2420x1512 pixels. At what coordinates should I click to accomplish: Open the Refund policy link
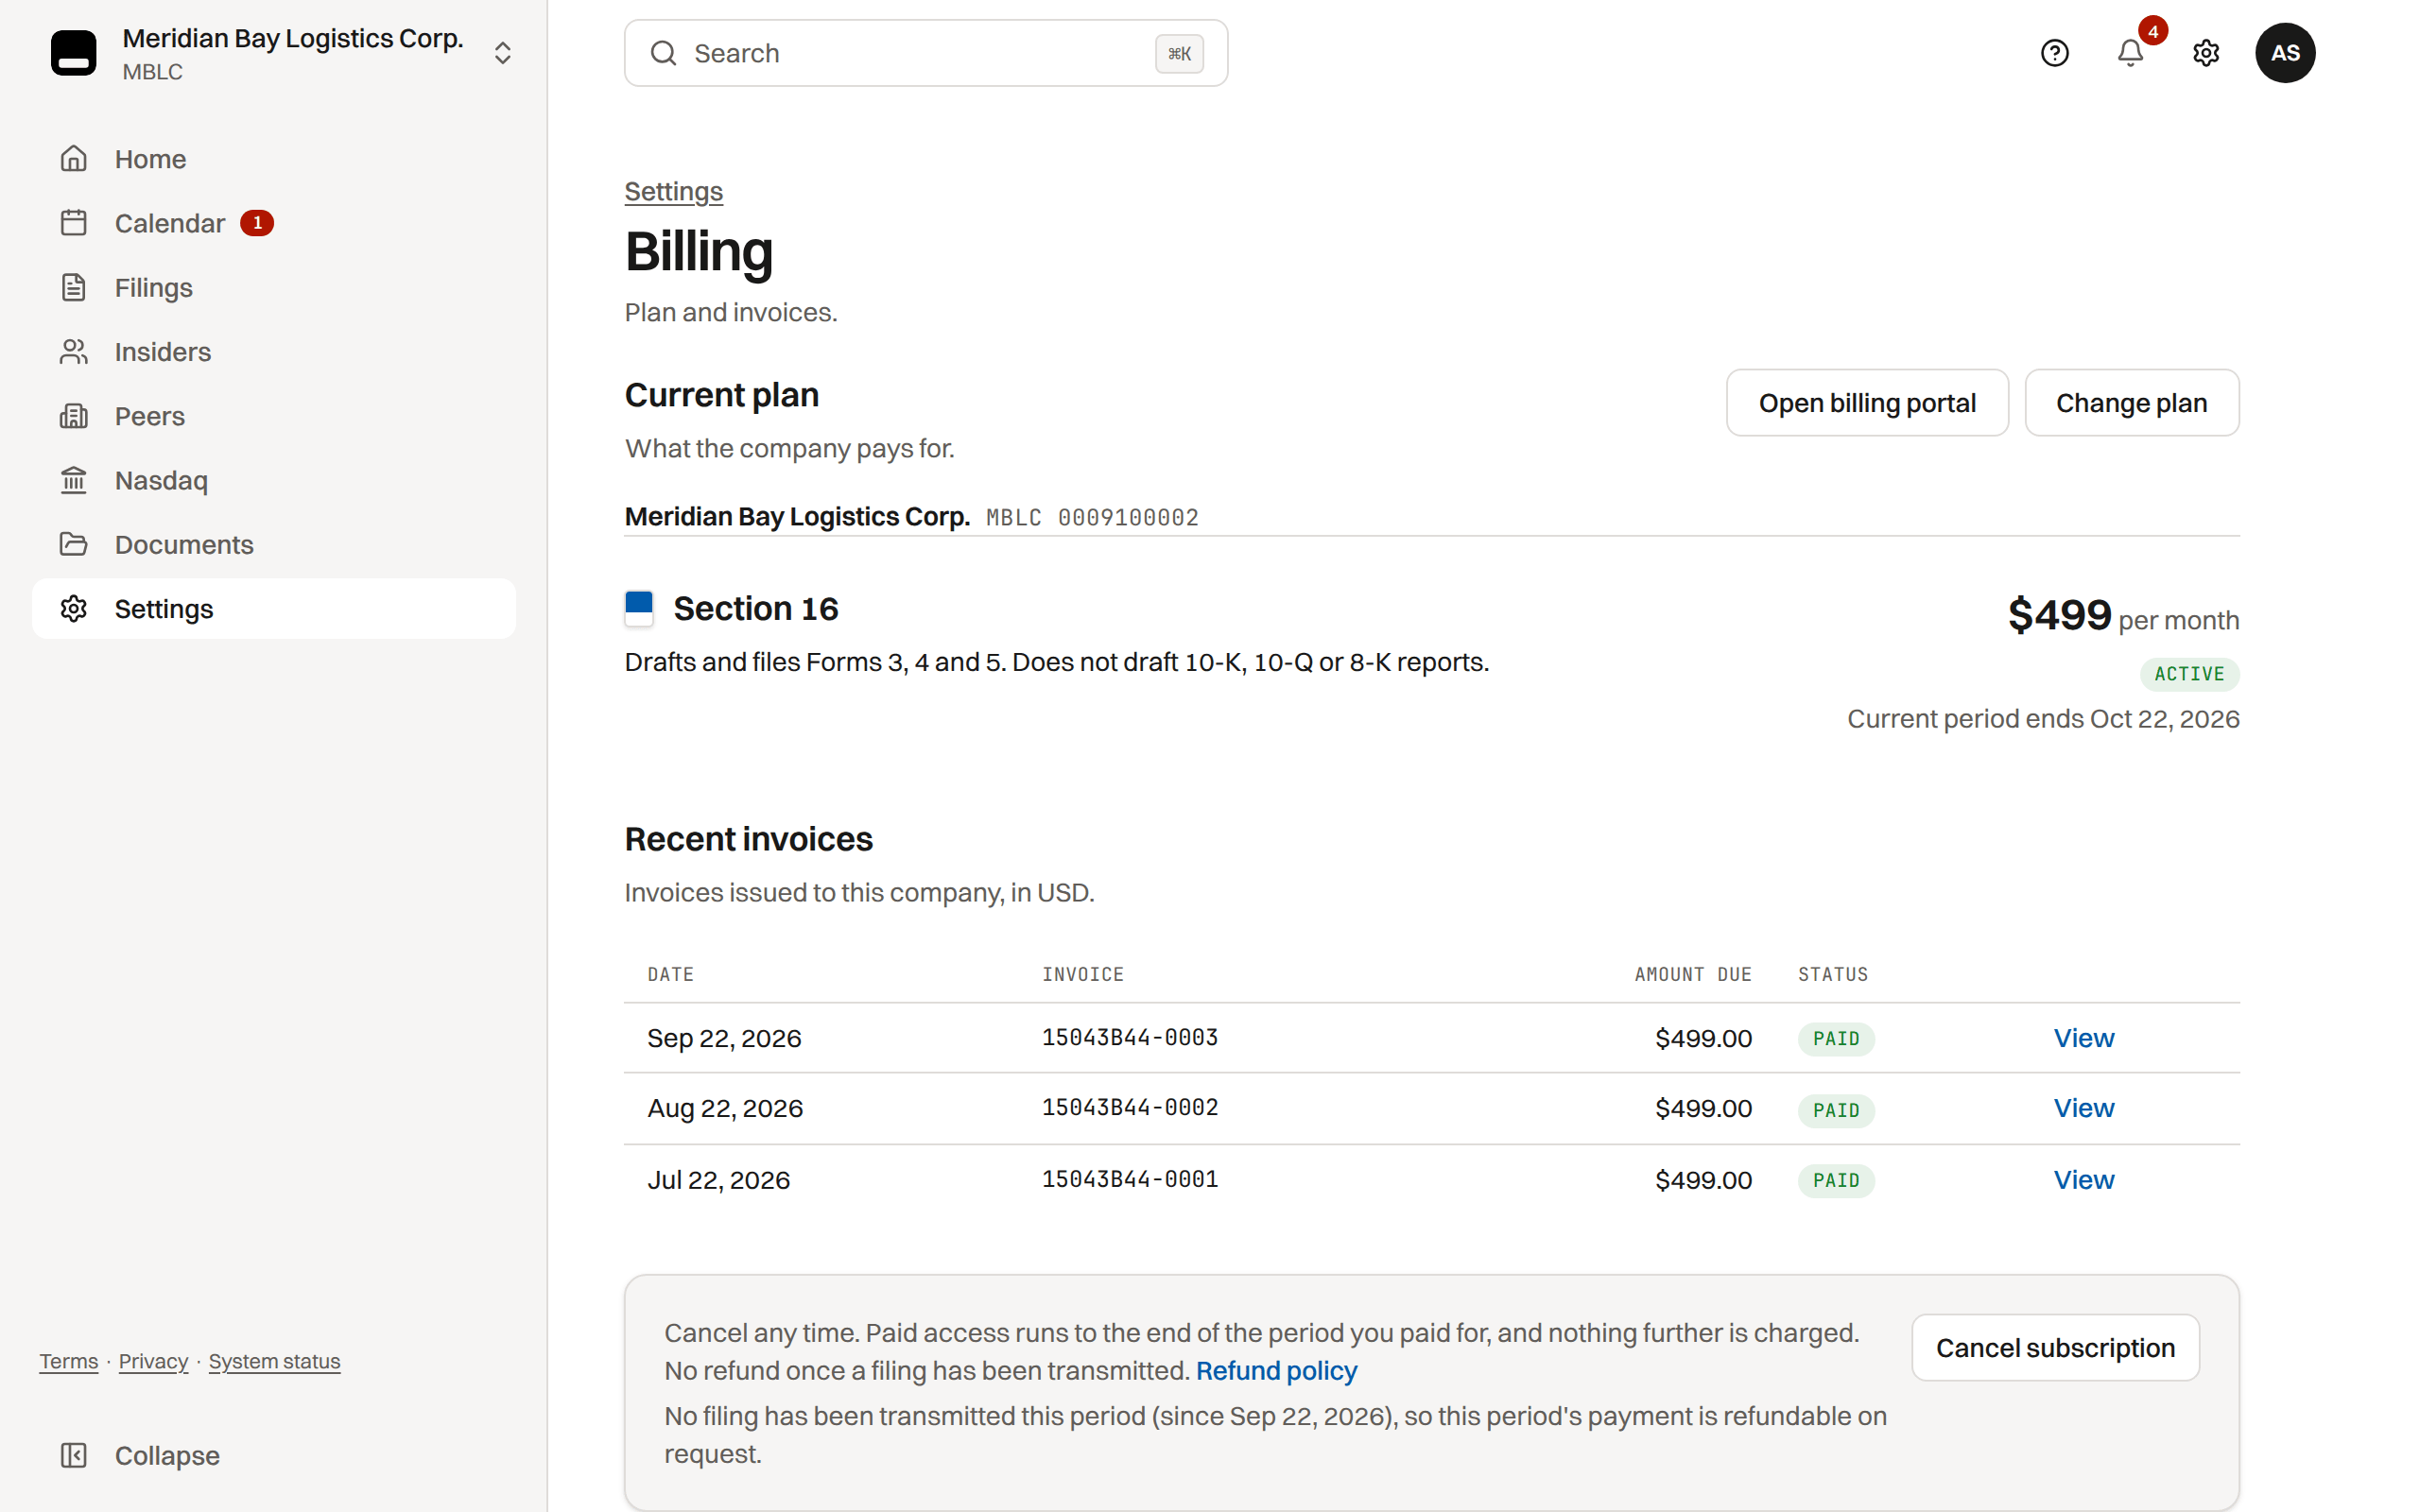1276,1371
